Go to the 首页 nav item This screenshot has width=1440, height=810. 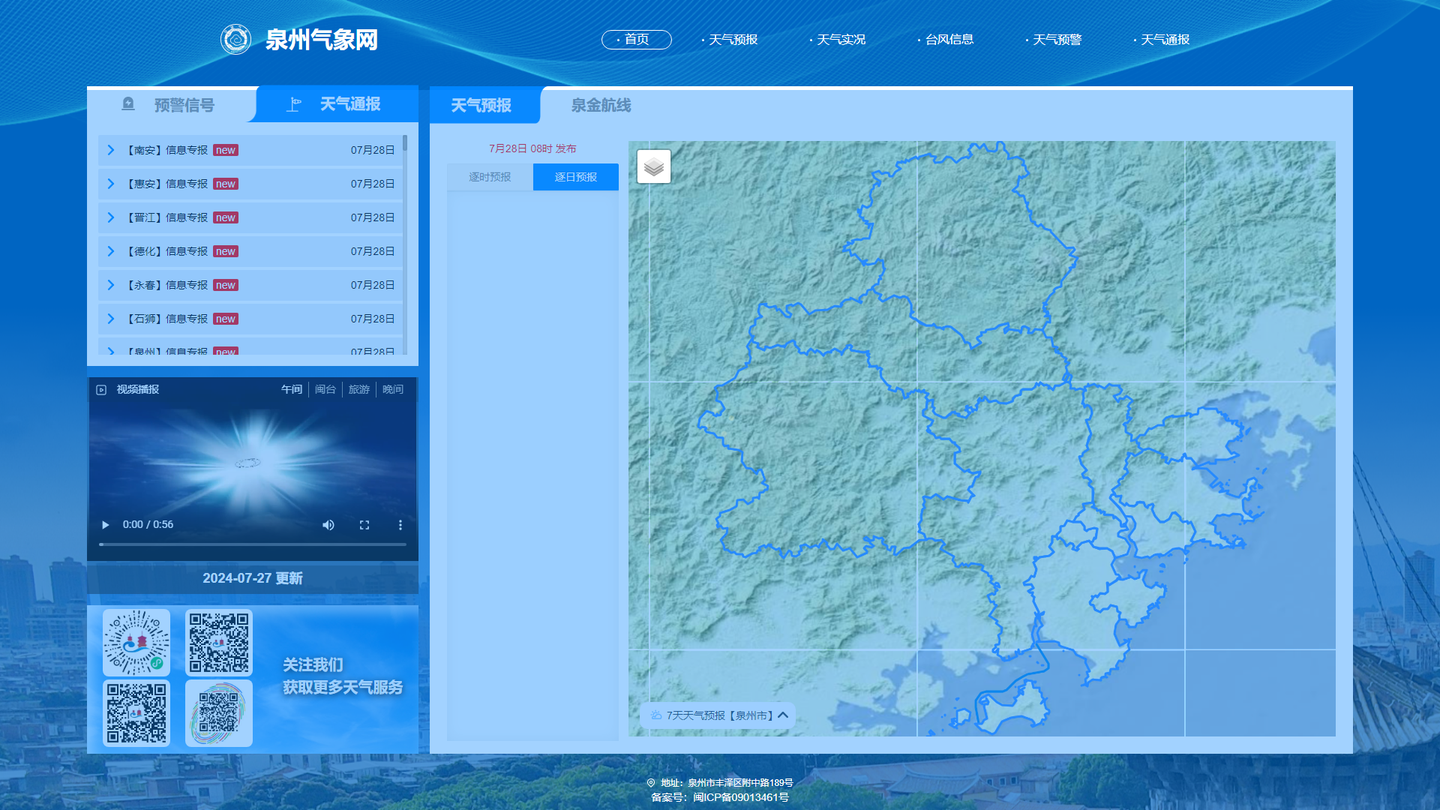636,40
